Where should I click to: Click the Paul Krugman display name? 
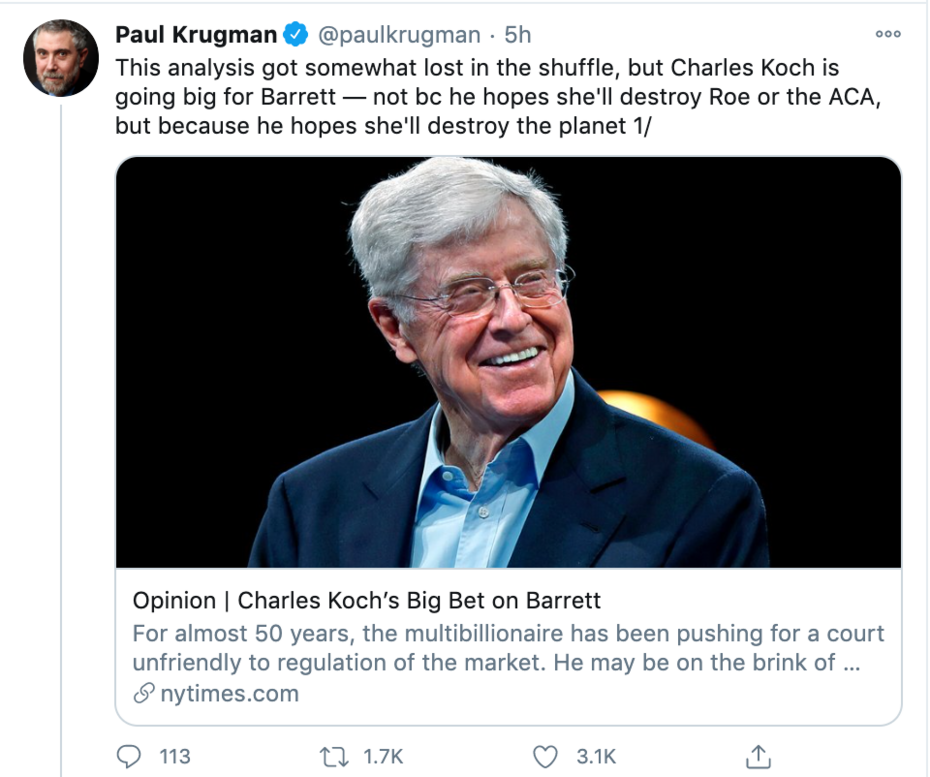(196, 35)
